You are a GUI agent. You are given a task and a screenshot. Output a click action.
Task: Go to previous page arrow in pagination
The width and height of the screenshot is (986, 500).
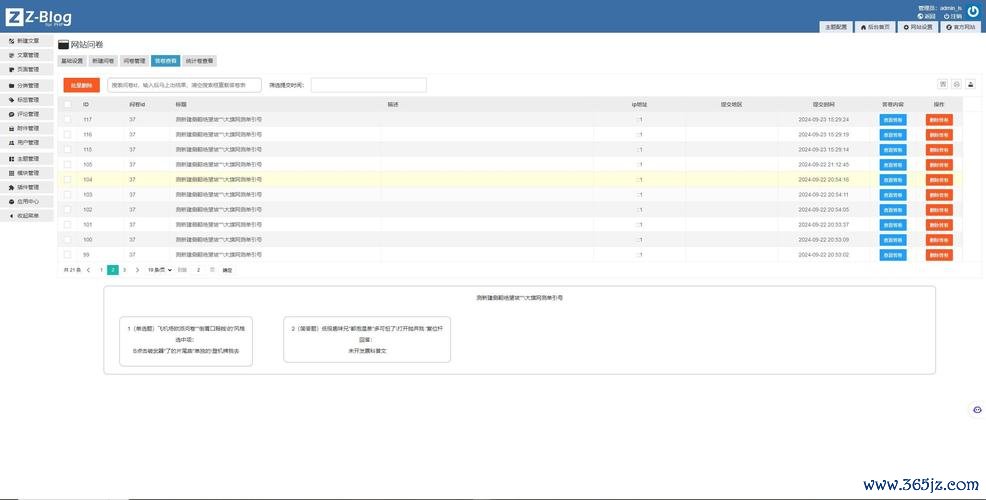[x=88, y=270]
